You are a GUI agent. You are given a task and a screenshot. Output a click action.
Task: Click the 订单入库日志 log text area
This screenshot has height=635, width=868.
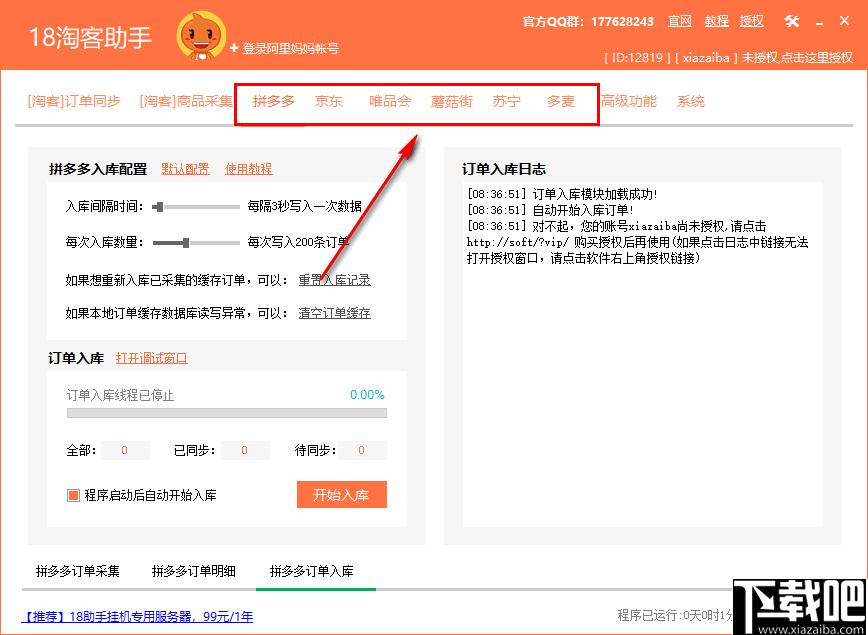(642, 354)
